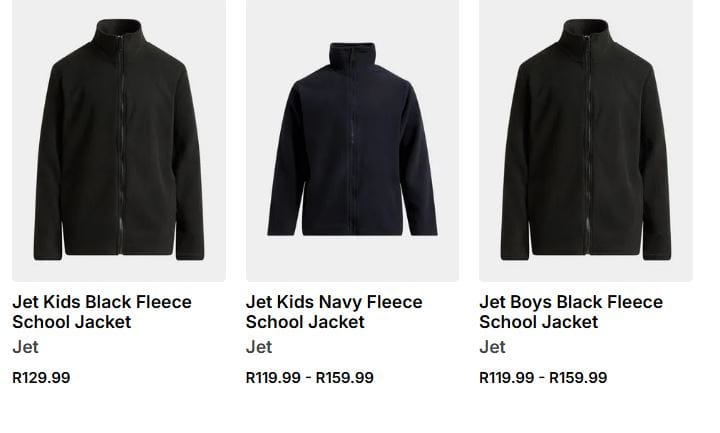Click the Jet Kids Navy Fleece School Jacket title
This screenshot has width=720, height=433.
[334, 312]
